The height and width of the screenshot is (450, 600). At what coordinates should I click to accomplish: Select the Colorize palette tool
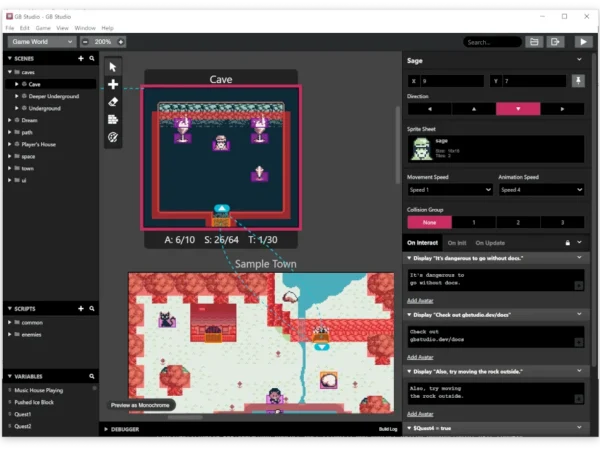coord(113,136)
